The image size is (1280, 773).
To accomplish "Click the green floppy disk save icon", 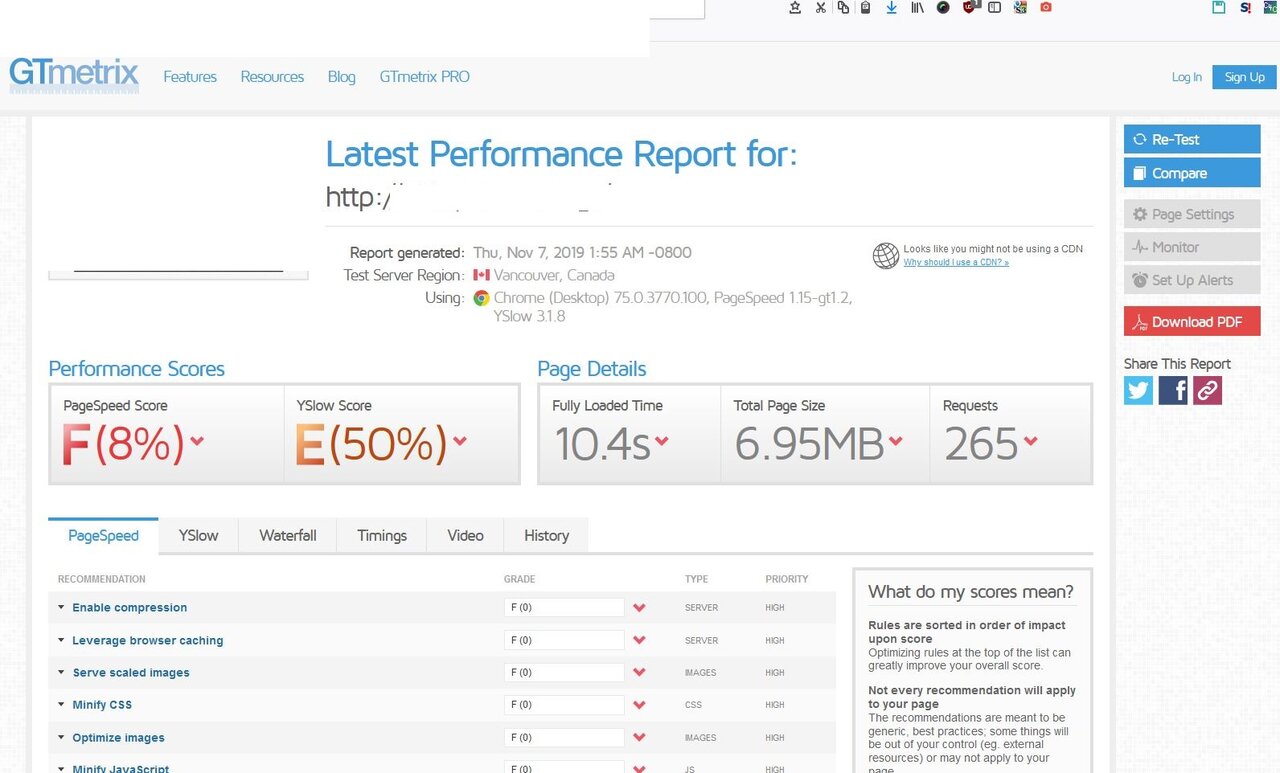I will [1219, 7].
